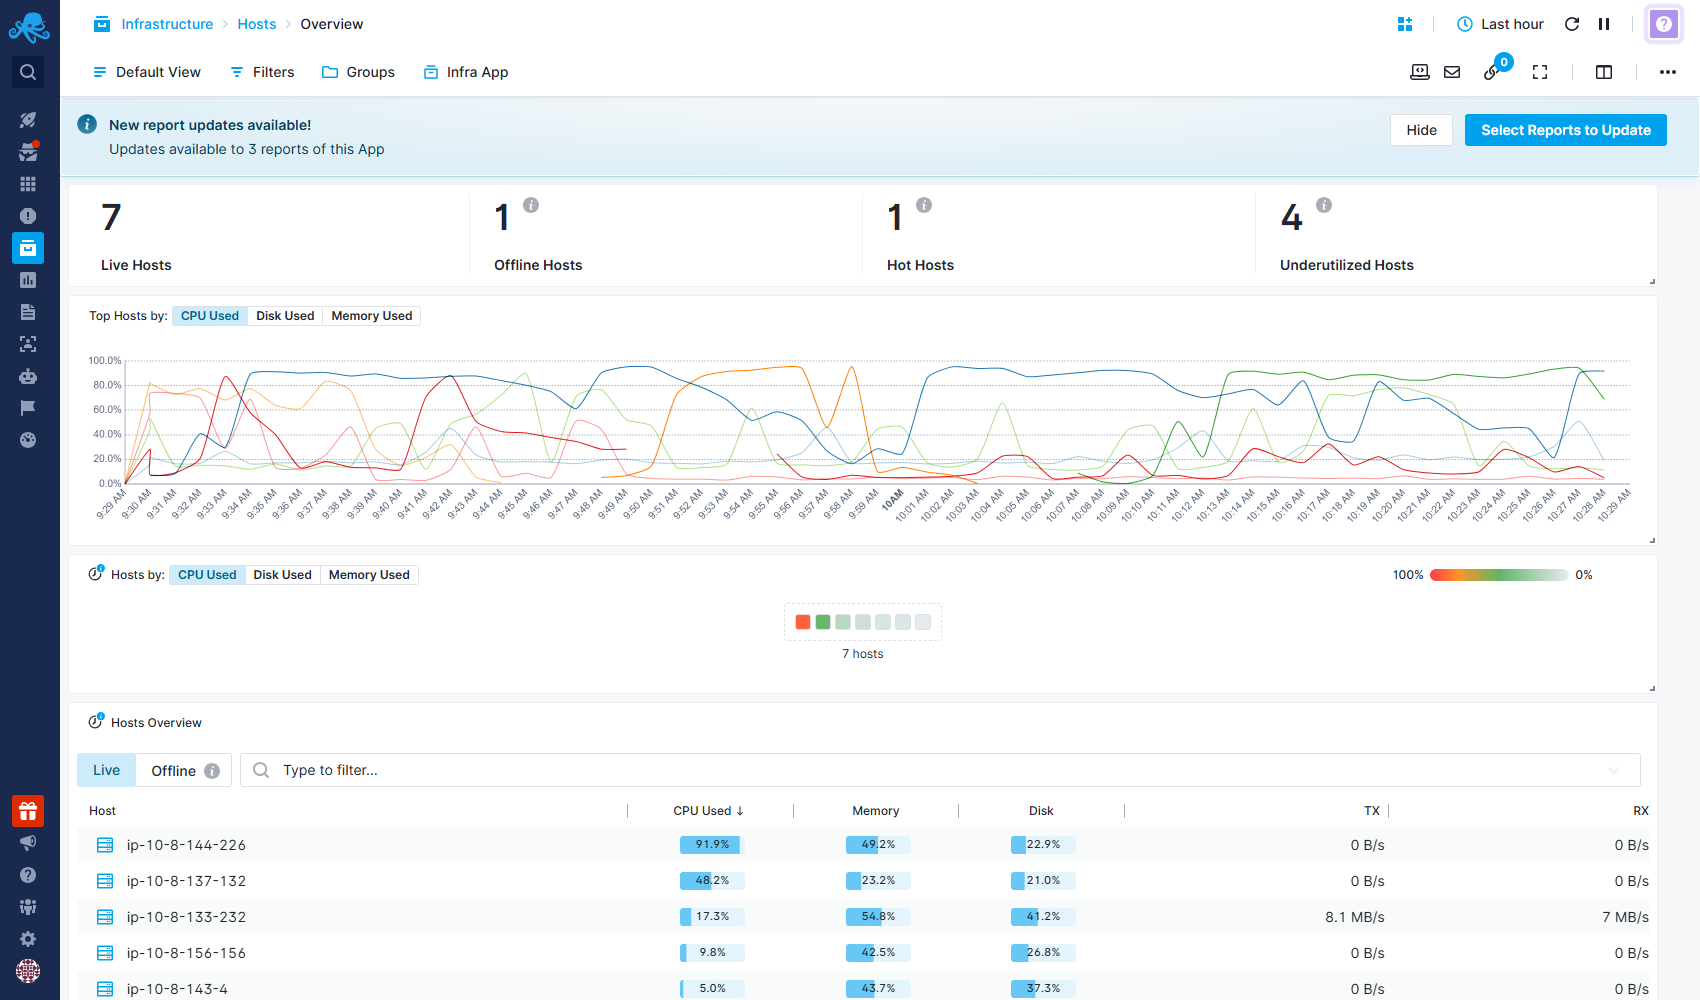Click the Infrastructure breadcrumb link
The image size is (1700, 1000).
point(167,24)
